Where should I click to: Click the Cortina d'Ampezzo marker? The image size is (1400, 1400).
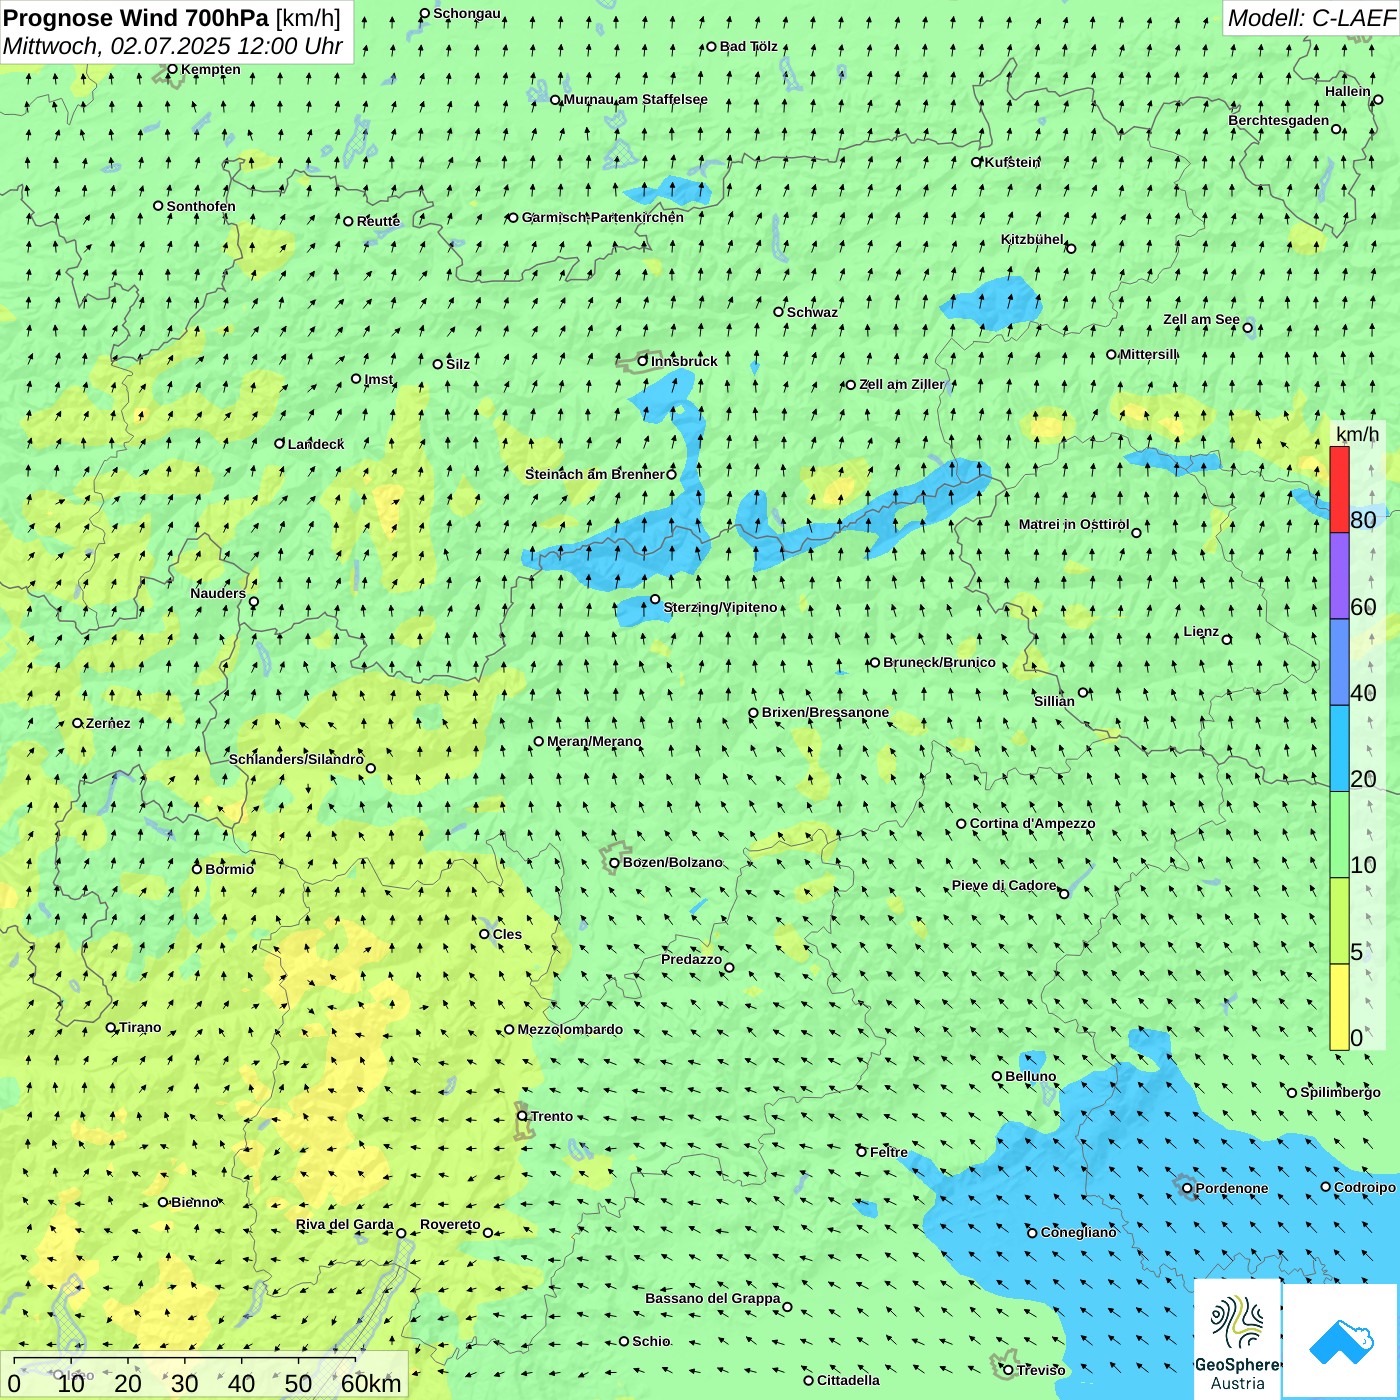[961, 824]
